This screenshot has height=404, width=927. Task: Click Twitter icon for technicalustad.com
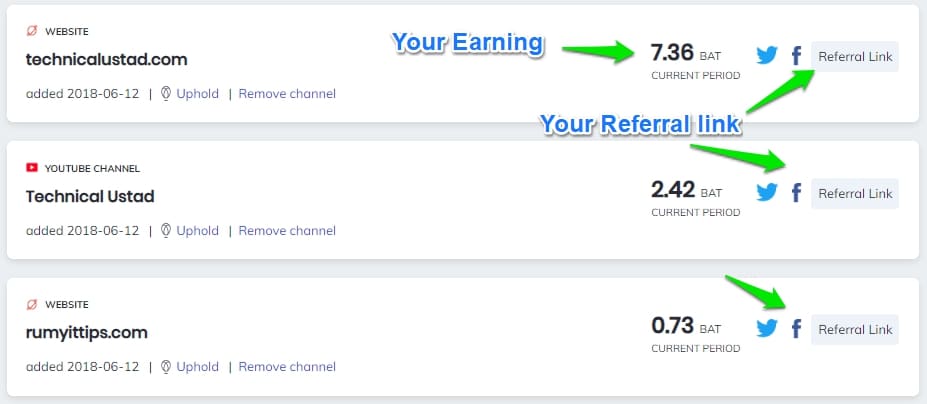pyautogui.click(x=767, y=56)
